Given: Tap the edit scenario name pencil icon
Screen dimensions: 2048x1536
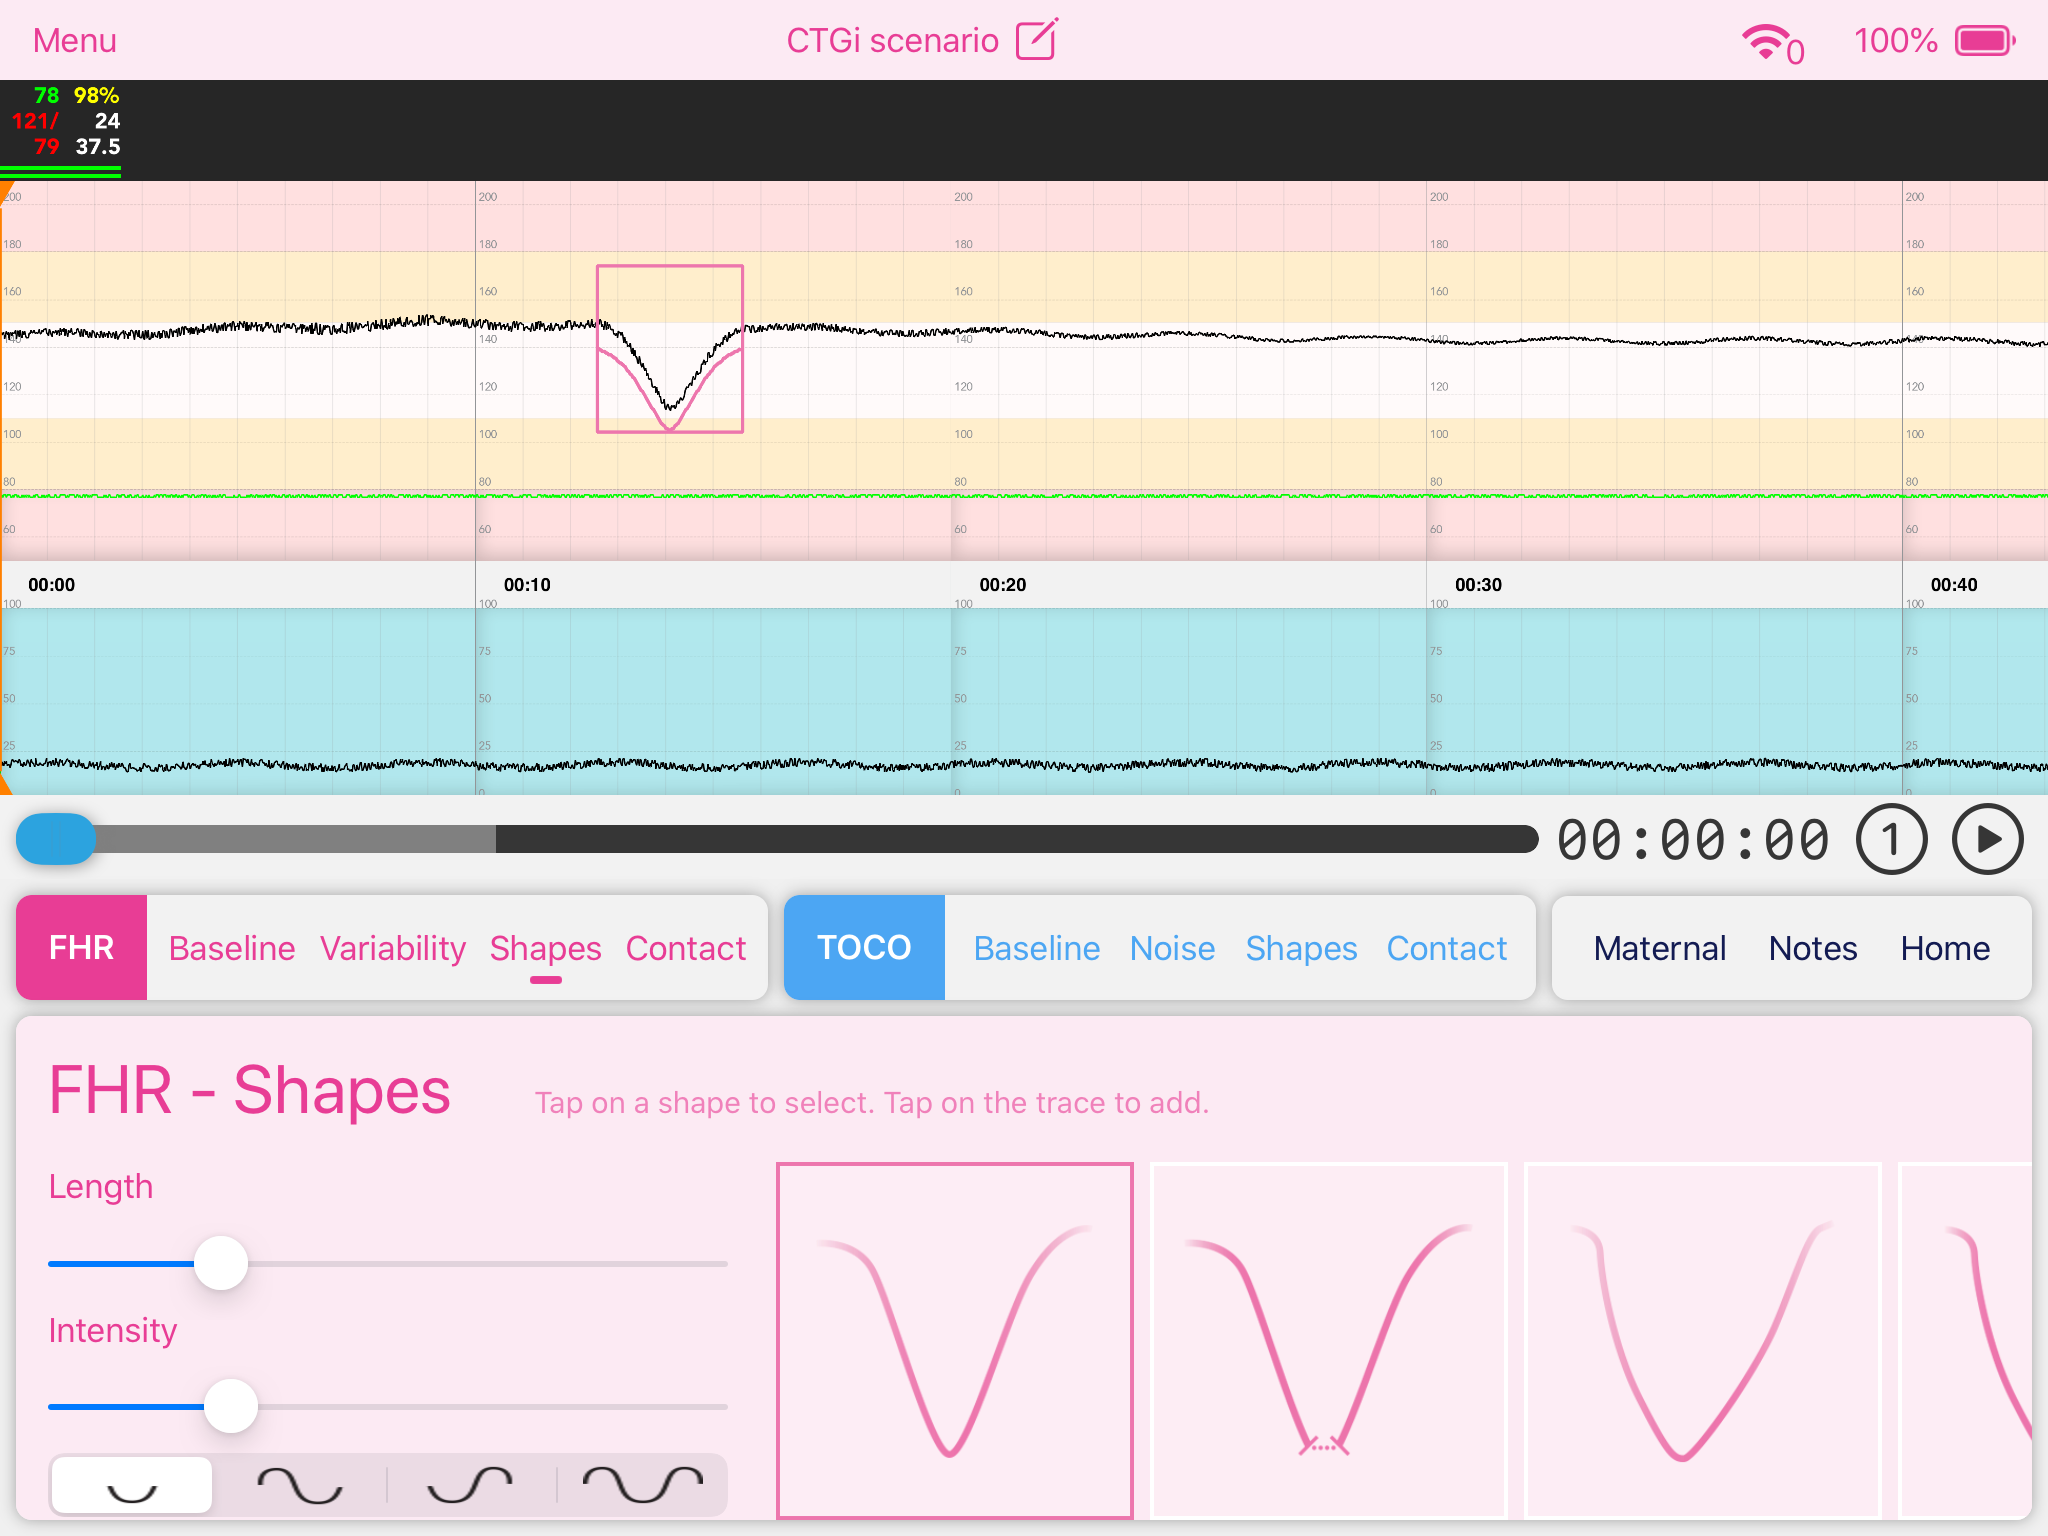Looking at the screenshot, I should pyautogui.click(x=1036, y=40).
